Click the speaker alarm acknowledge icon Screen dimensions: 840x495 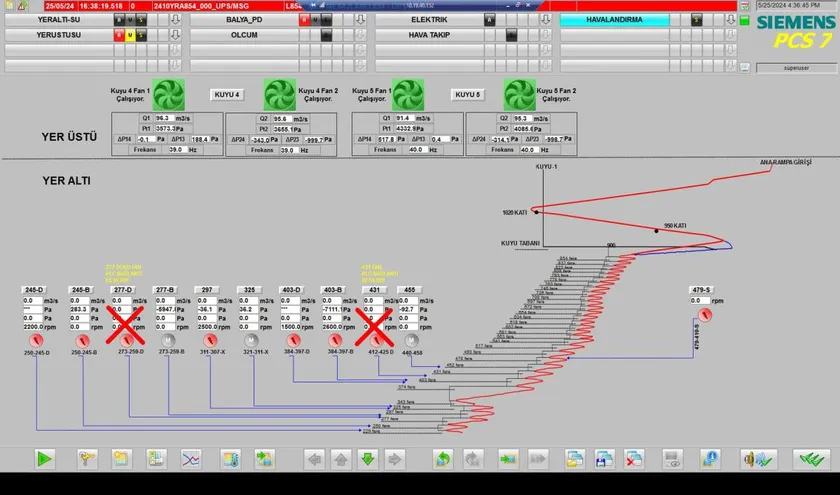point(751,459)
